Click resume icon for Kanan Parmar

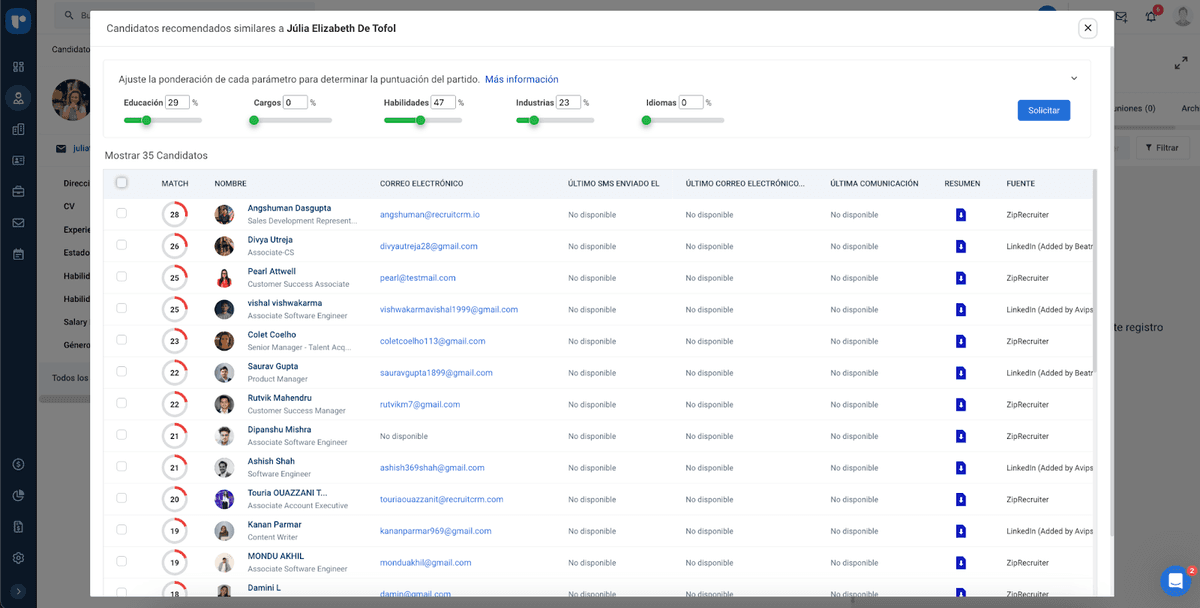(960, 531)
